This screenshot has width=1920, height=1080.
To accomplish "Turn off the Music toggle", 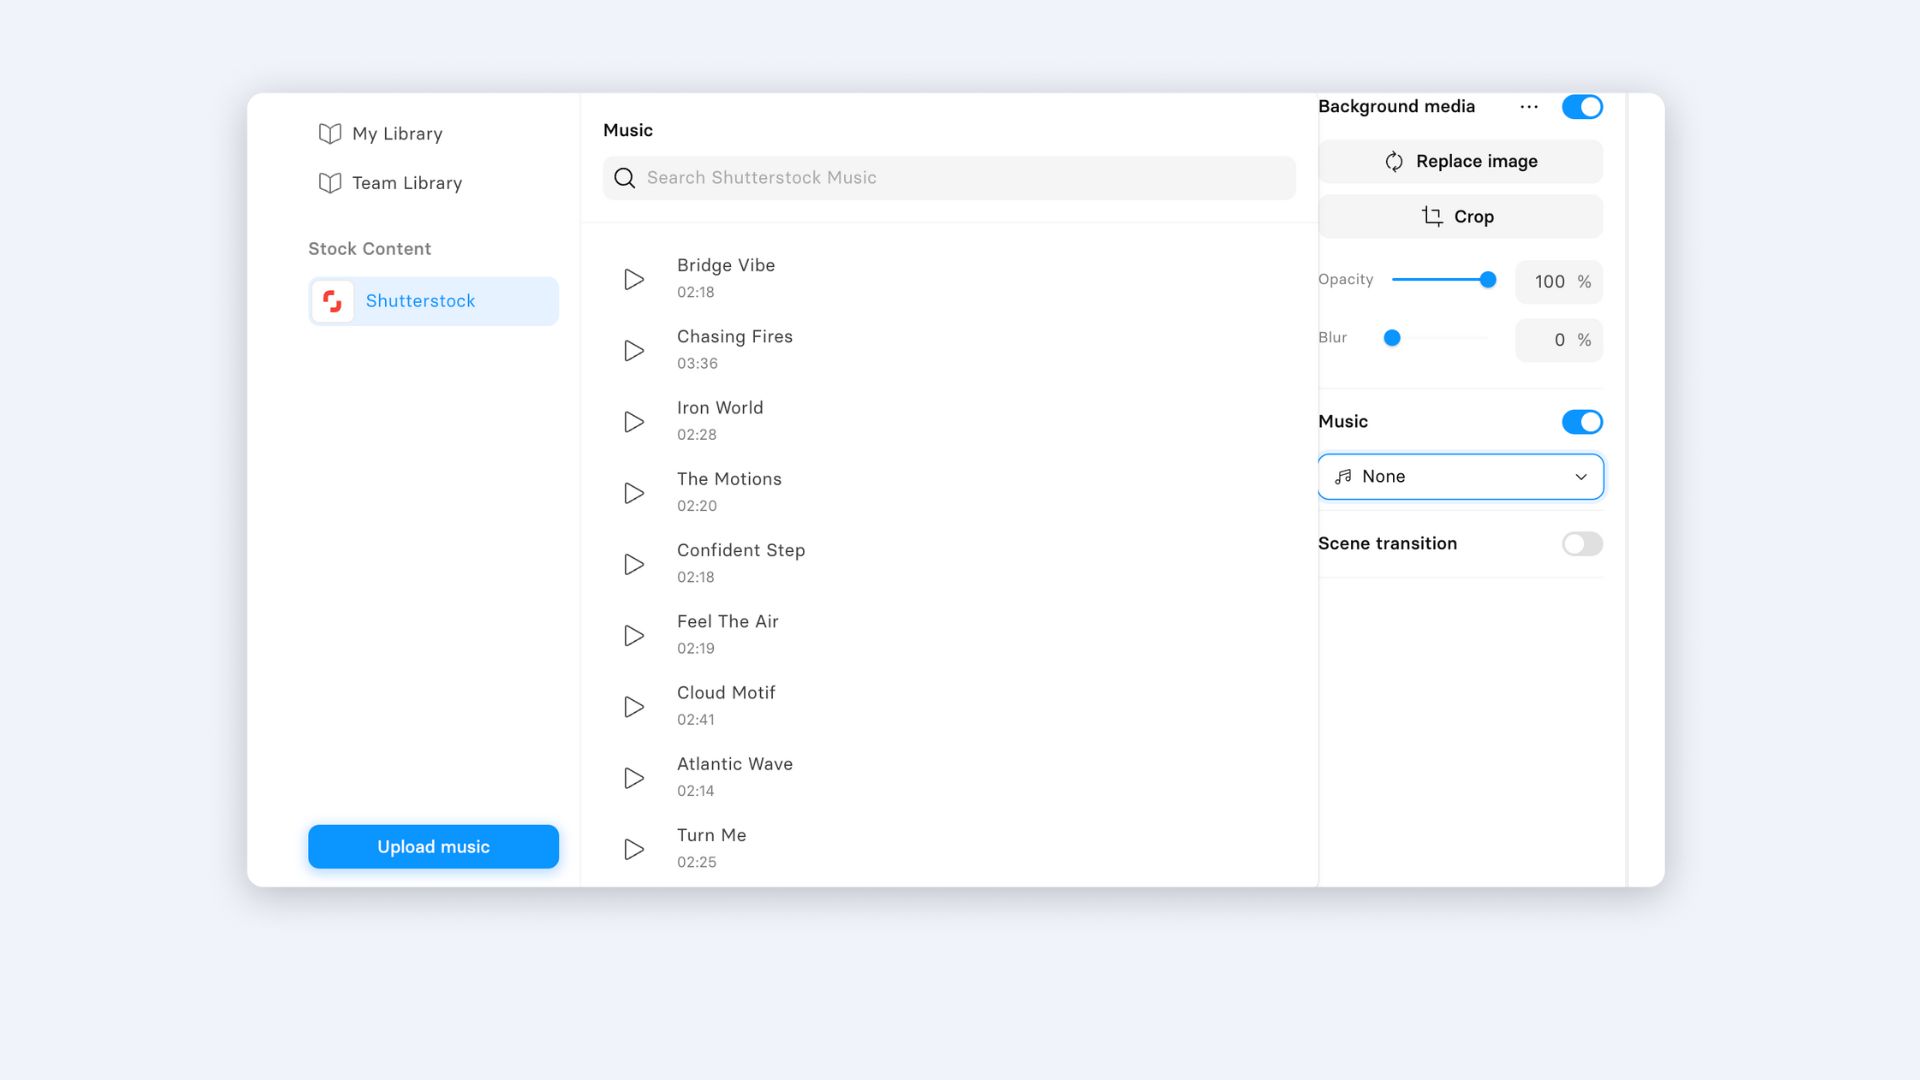I will tap(1582, 422).
